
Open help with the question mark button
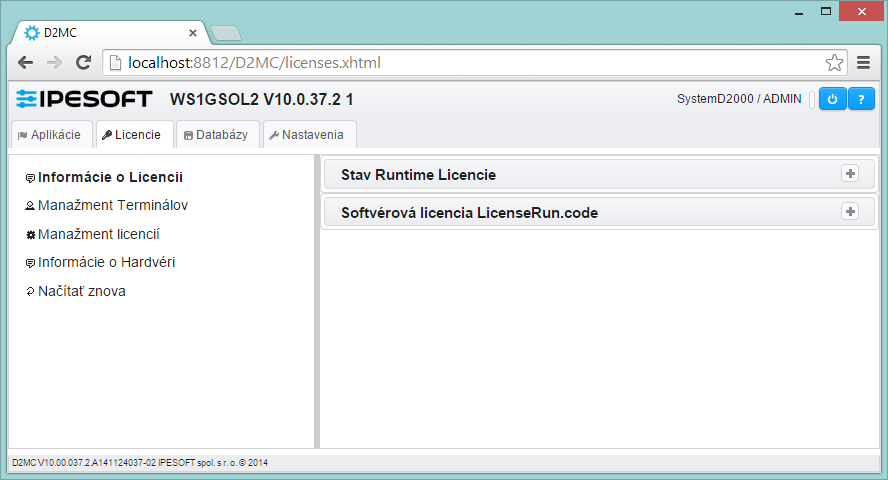coord(862,99)
